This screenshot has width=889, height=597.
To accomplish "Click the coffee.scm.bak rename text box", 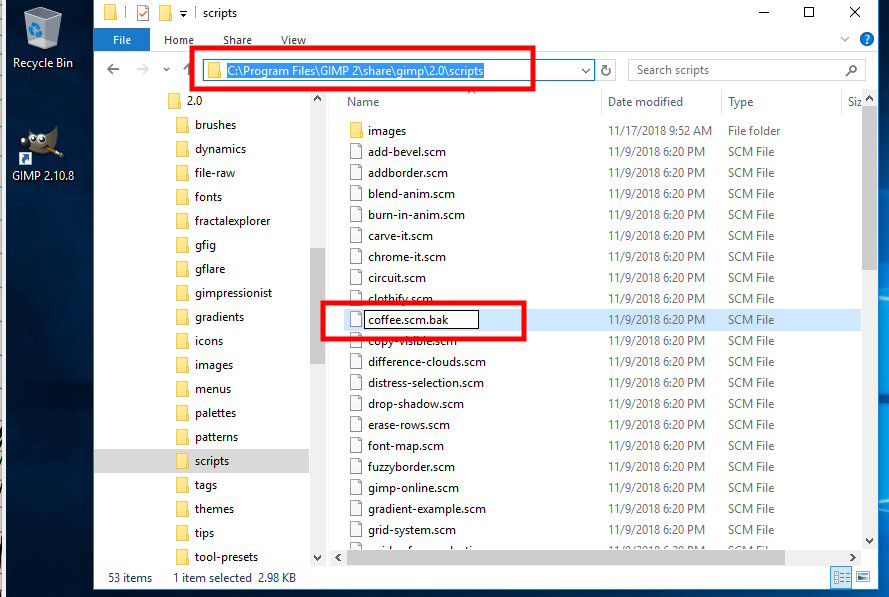I will click(421, 320).
